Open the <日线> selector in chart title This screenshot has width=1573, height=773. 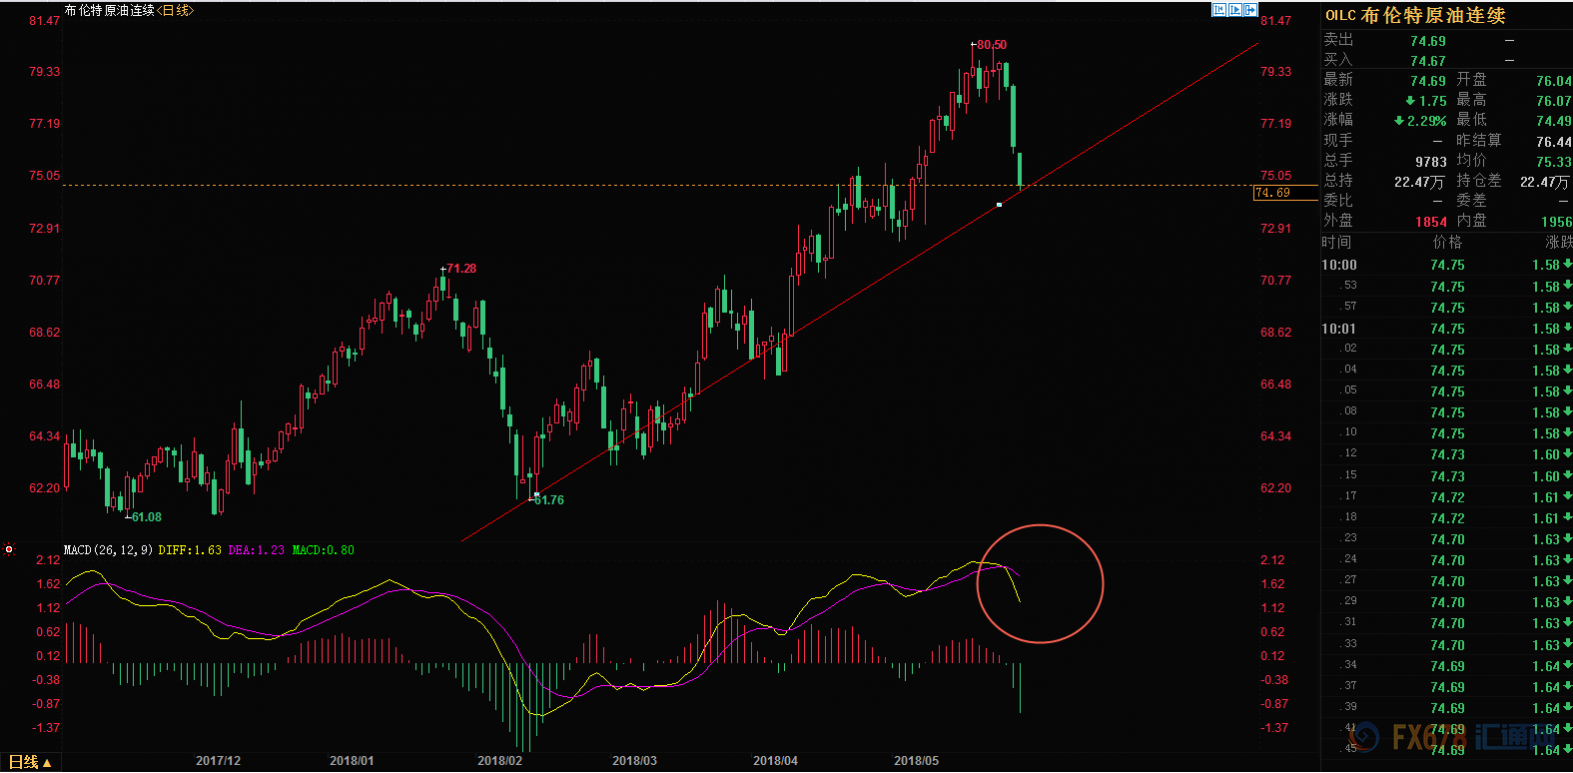point(176,10)
